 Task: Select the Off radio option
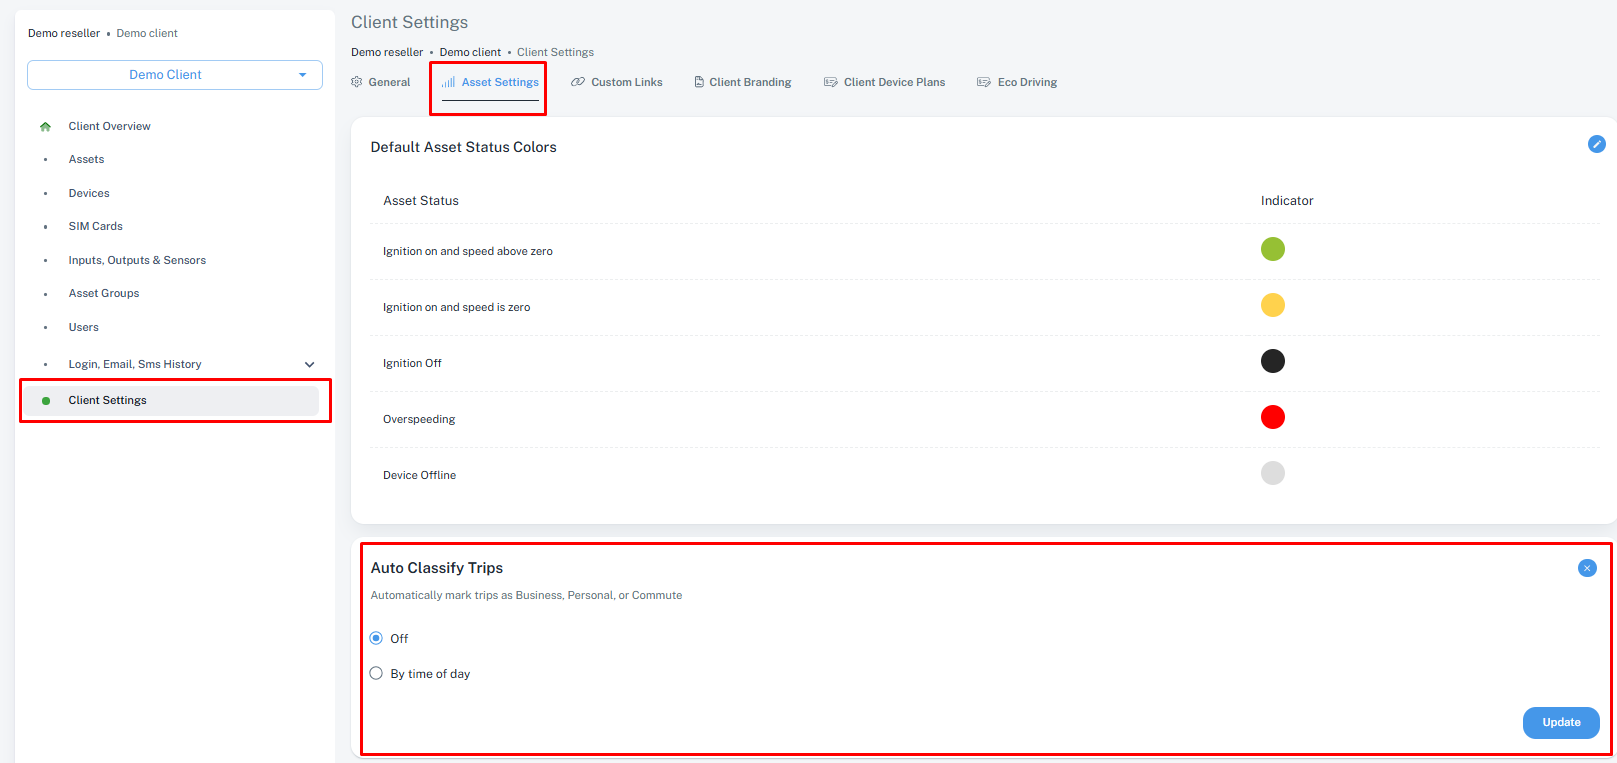376,638
